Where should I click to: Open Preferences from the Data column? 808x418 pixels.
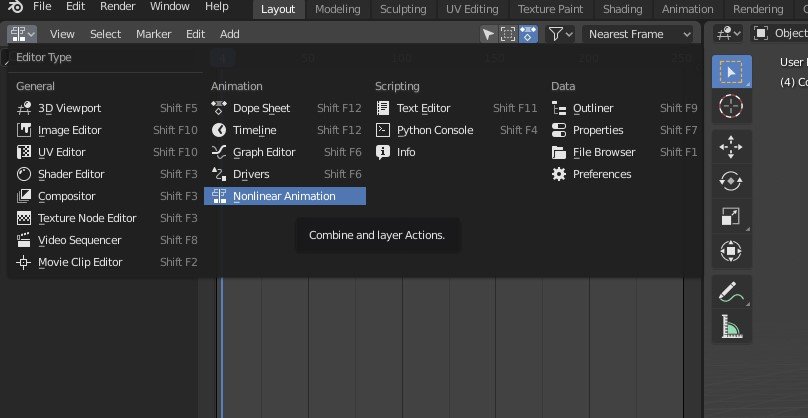(601, 174)
